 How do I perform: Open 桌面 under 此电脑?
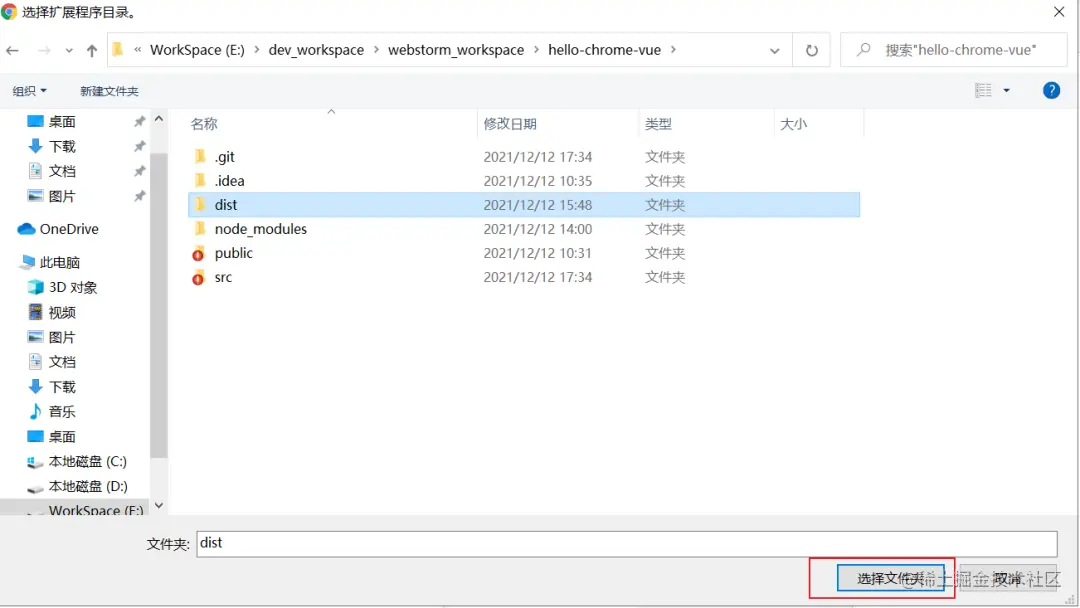pyautogui.click(x=61, y=437)
